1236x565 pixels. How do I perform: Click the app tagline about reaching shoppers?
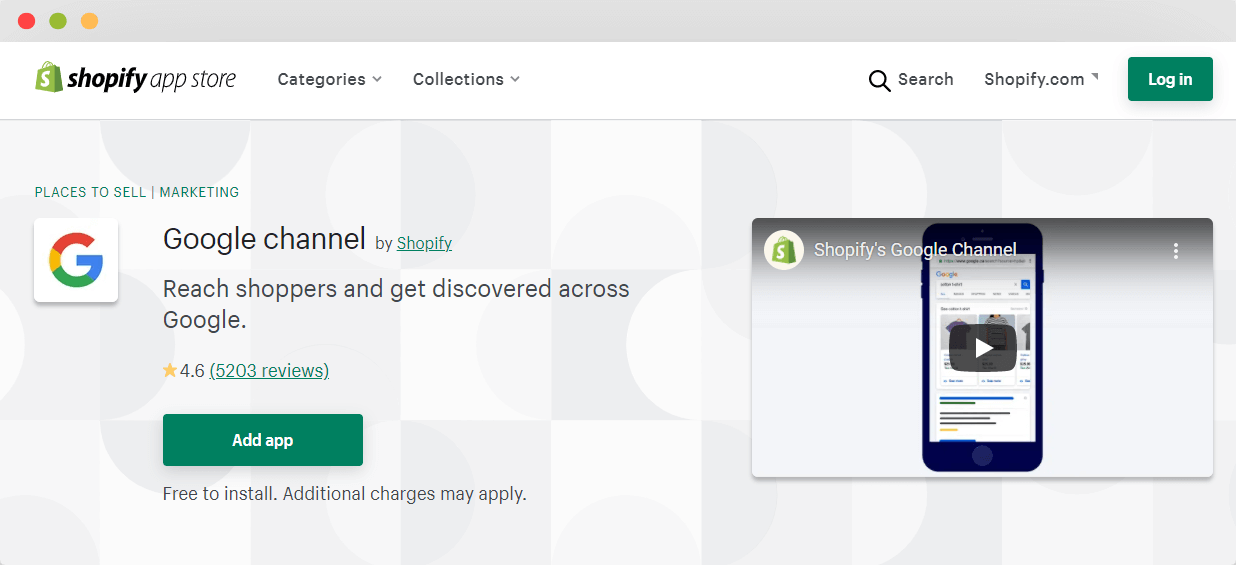[396, 304]
